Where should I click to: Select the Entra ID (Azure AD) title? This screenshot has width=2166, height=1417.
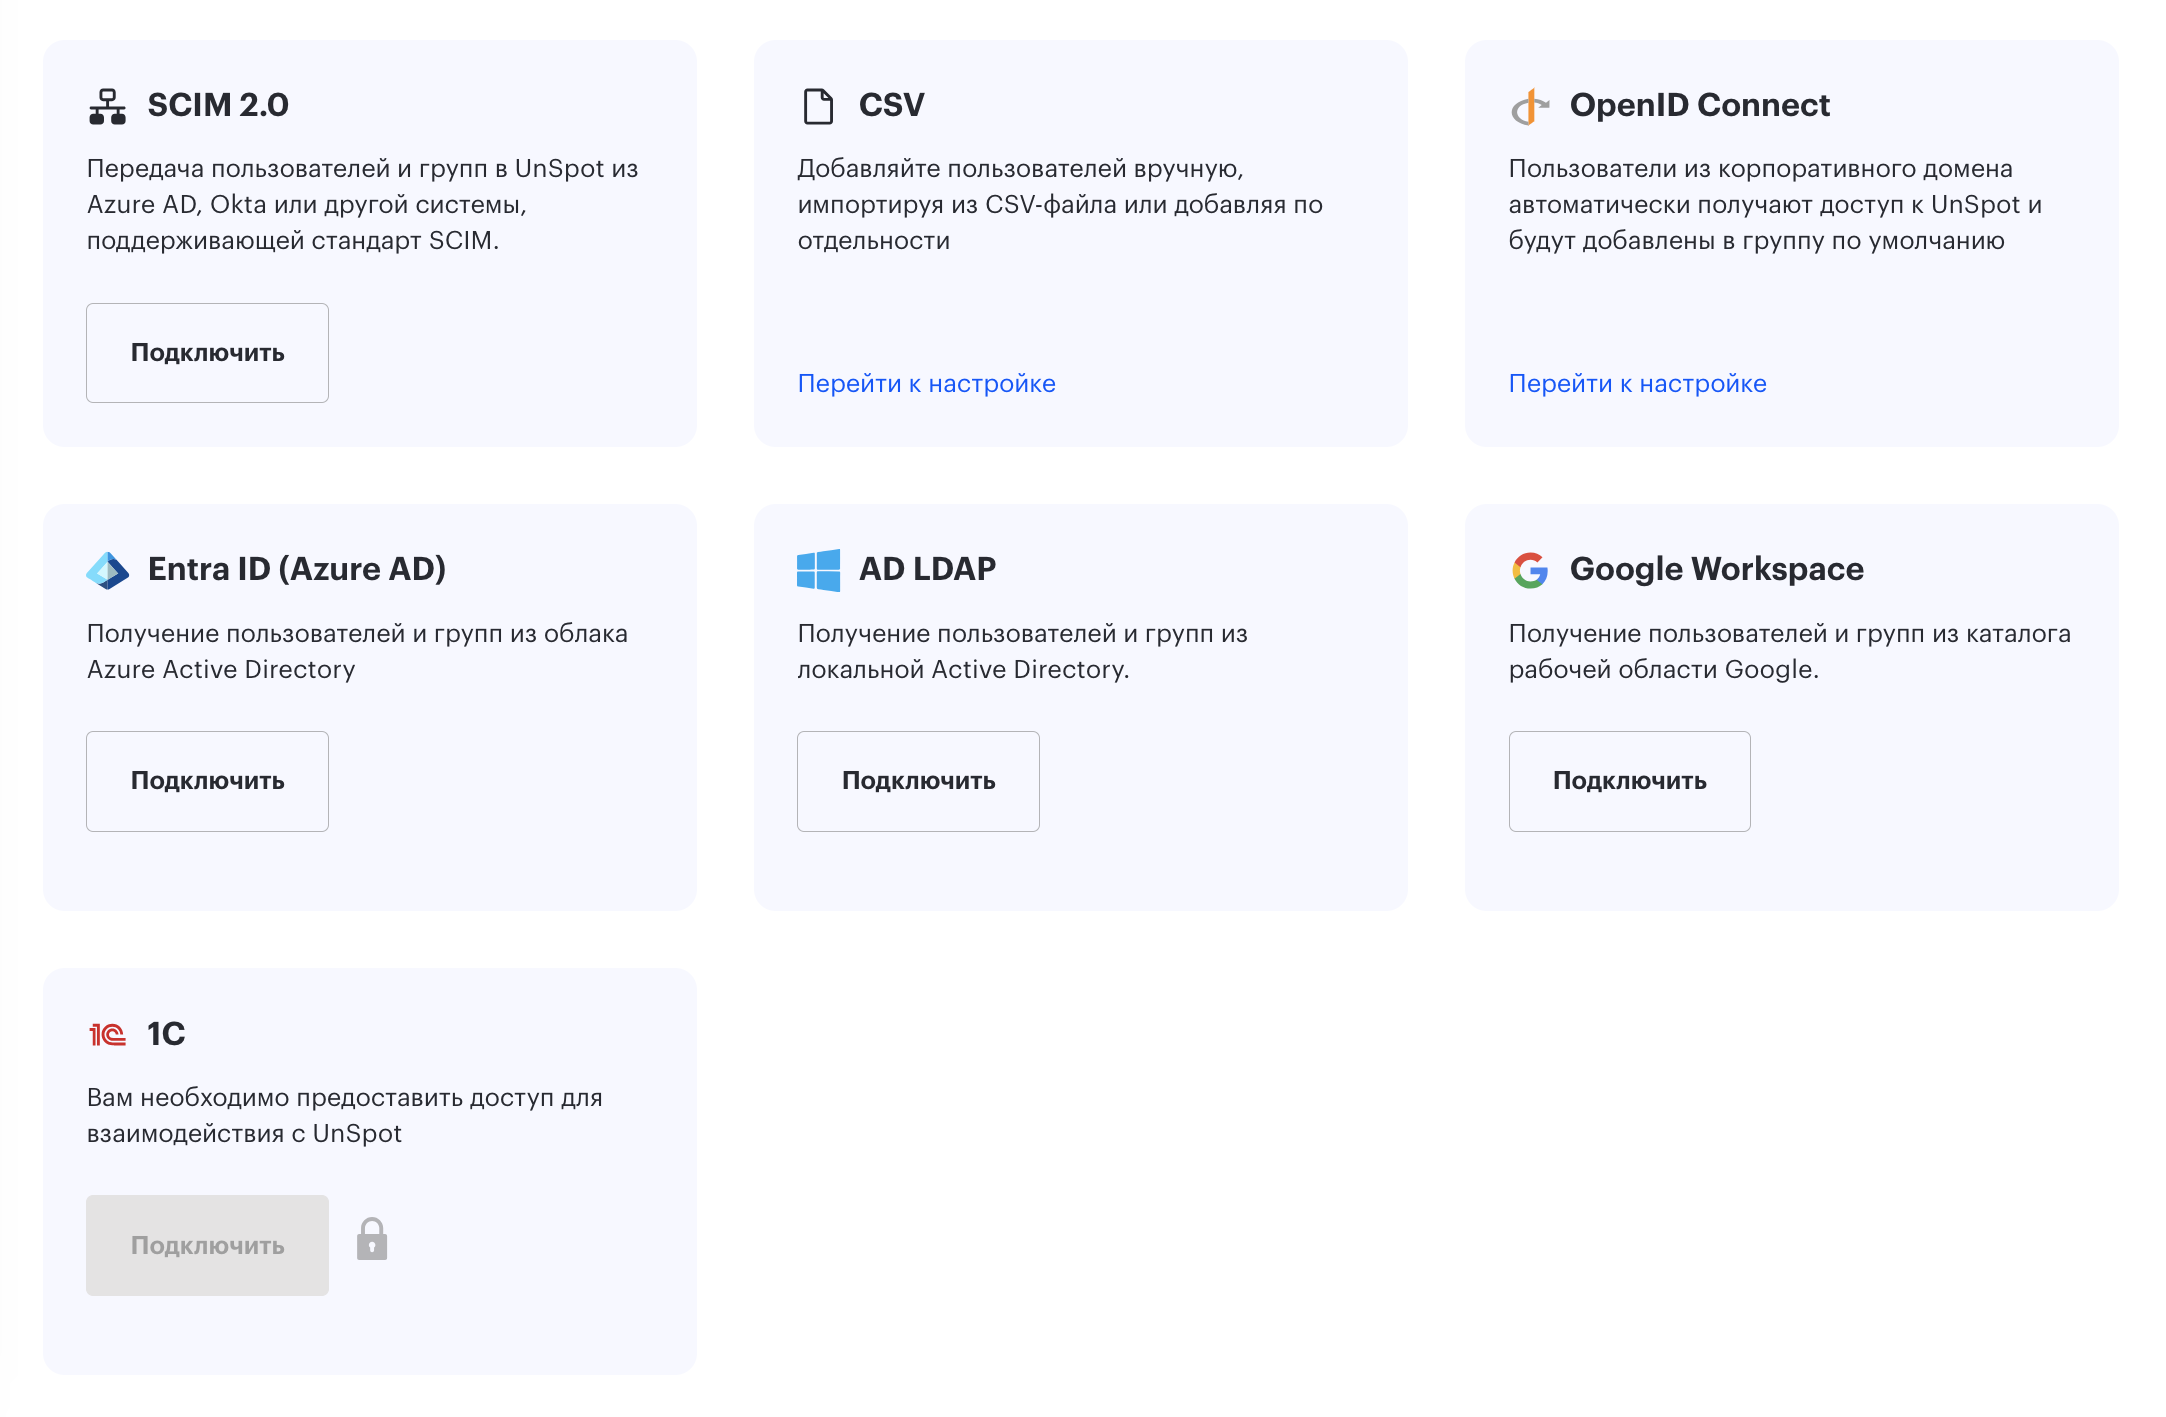tap(297, 569)
